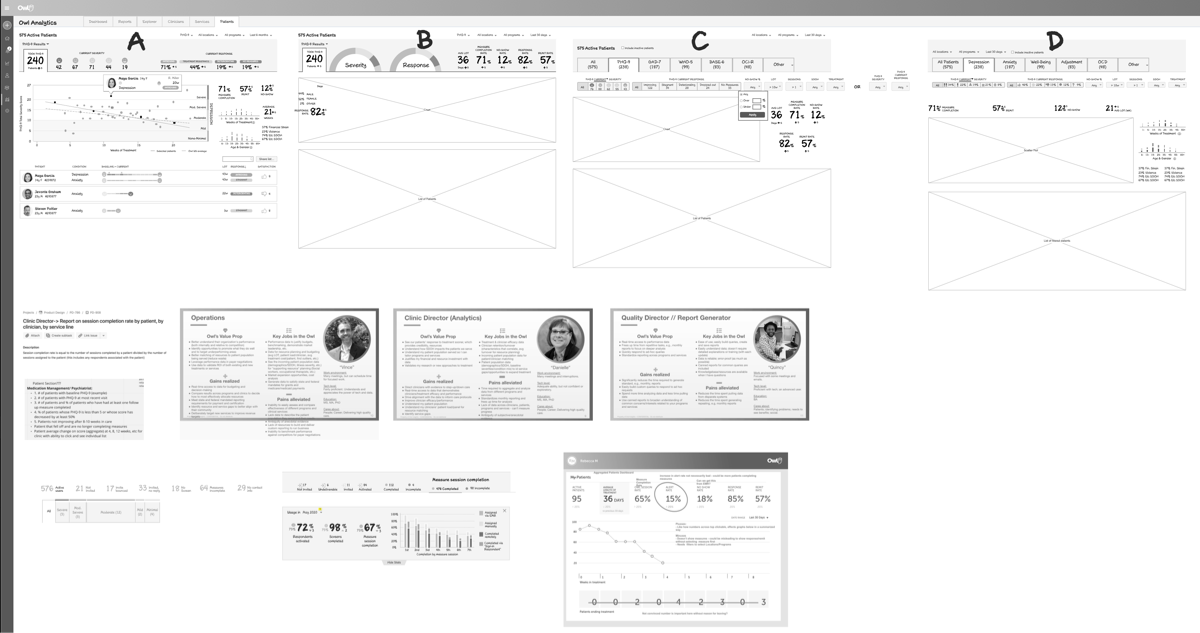The height and width of the screenshot is (633, 1200).
Task: Click Maya Garcia's Depression baseline slider
Action: click(x=132, y=174)
